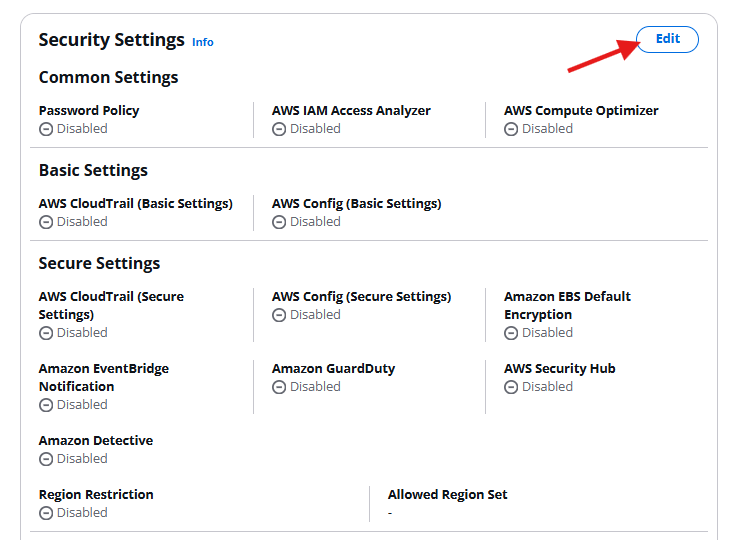Open the Security Settings Info link
Viewport: 754px width, 540px height.
pyautogui.click(x=203, y=42)
